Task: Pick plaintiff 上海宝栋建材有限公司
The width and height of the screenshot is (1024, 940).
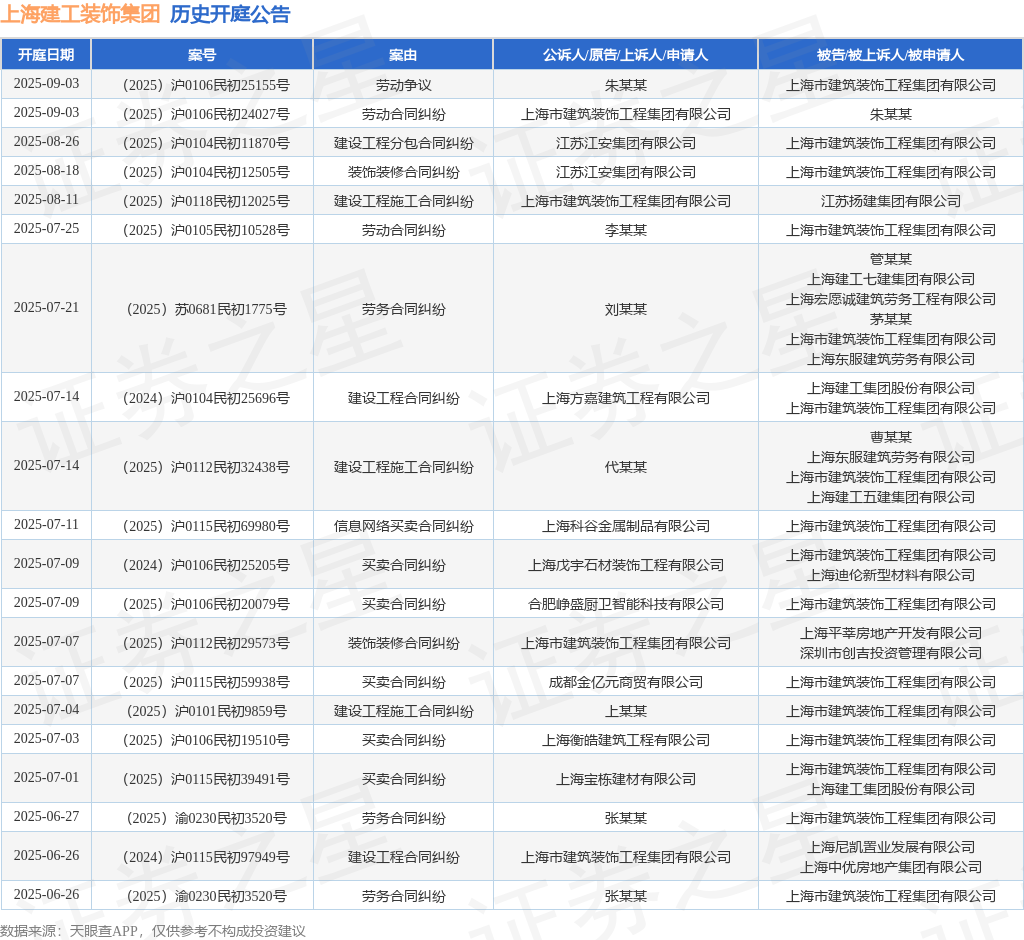Action: coord(626,779)
